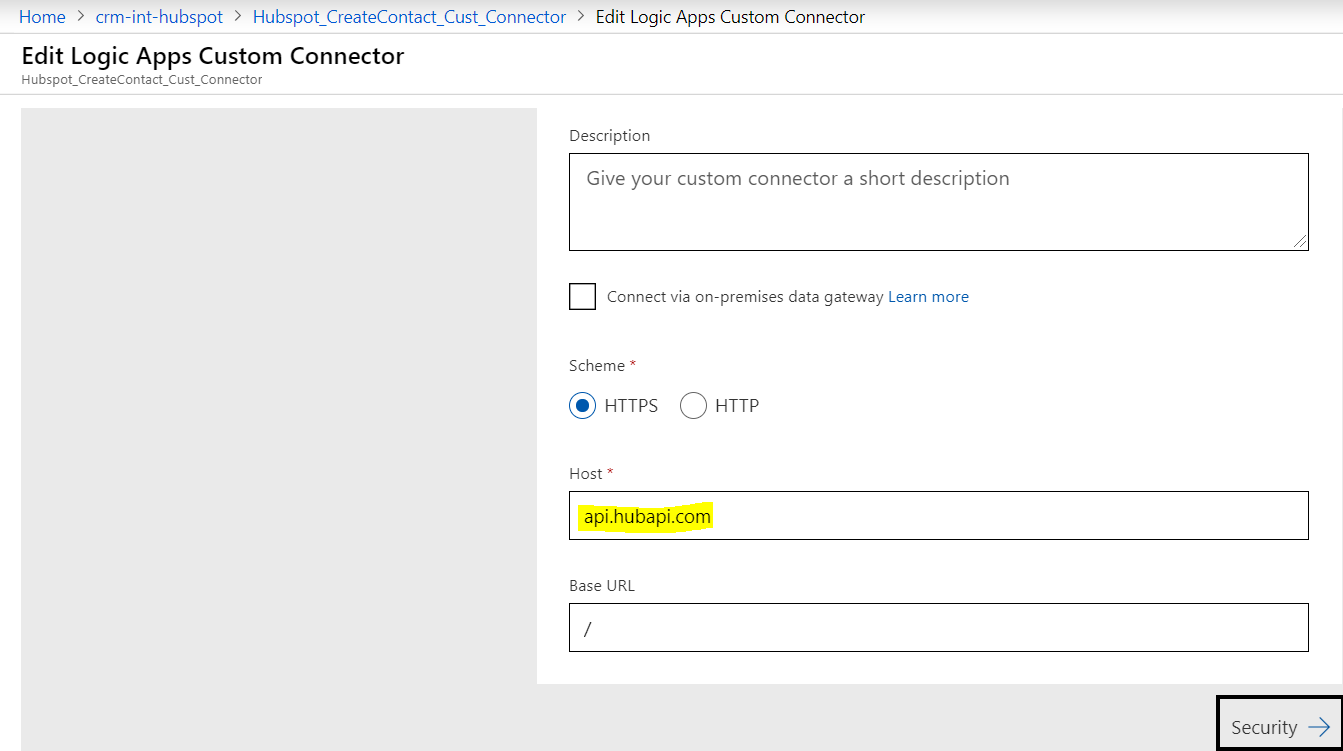Select the Host input containing api.hubapi.com
1343x751 pixels.
938,515
